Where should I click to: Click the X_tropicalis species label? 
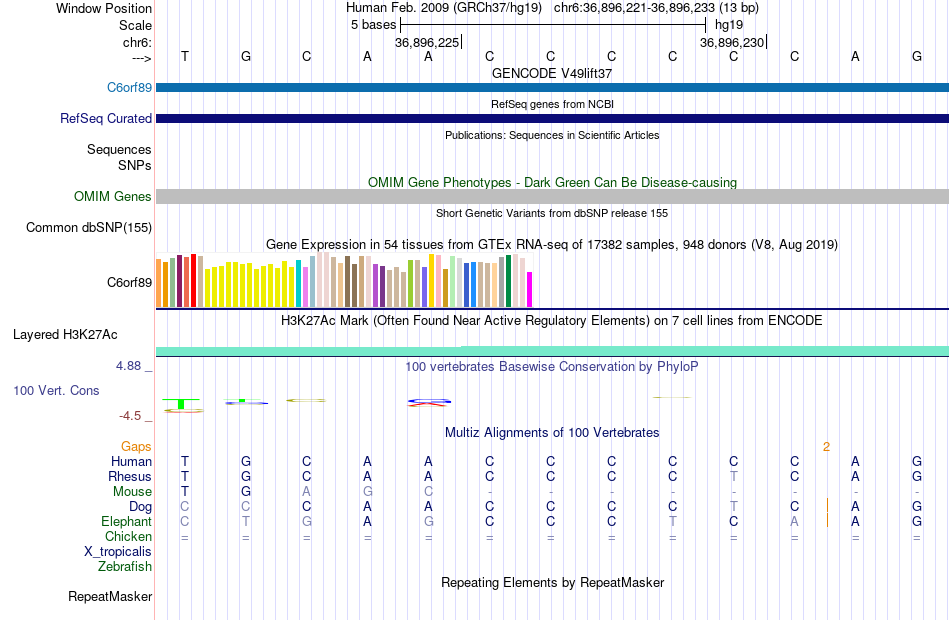click(118, 552)
